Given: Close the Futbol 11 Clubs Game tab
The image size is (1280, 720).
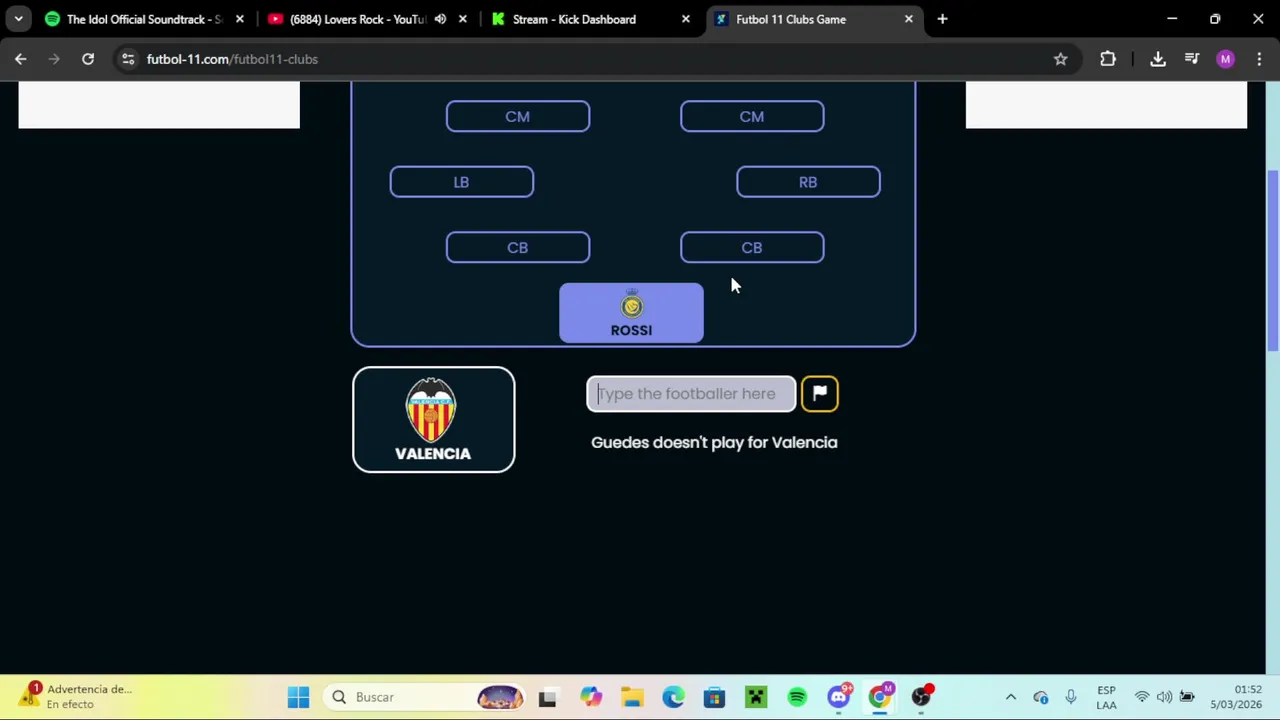Looking at the screenshot, I should click(x=908, y=19).
